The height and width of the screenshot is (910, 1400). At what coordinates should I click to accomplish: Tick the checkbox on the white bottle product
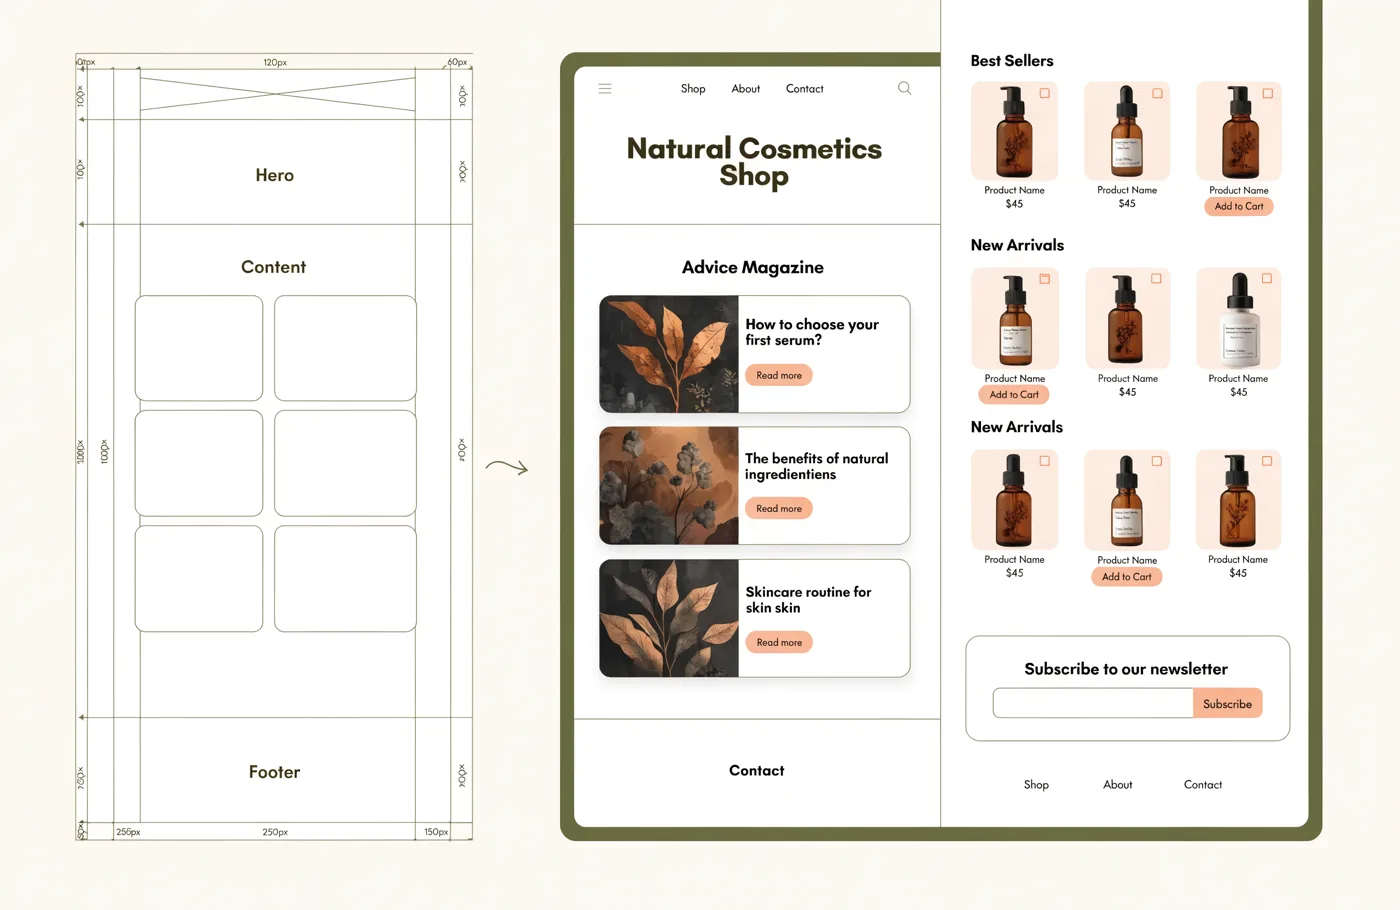(x=1267, y=278)
